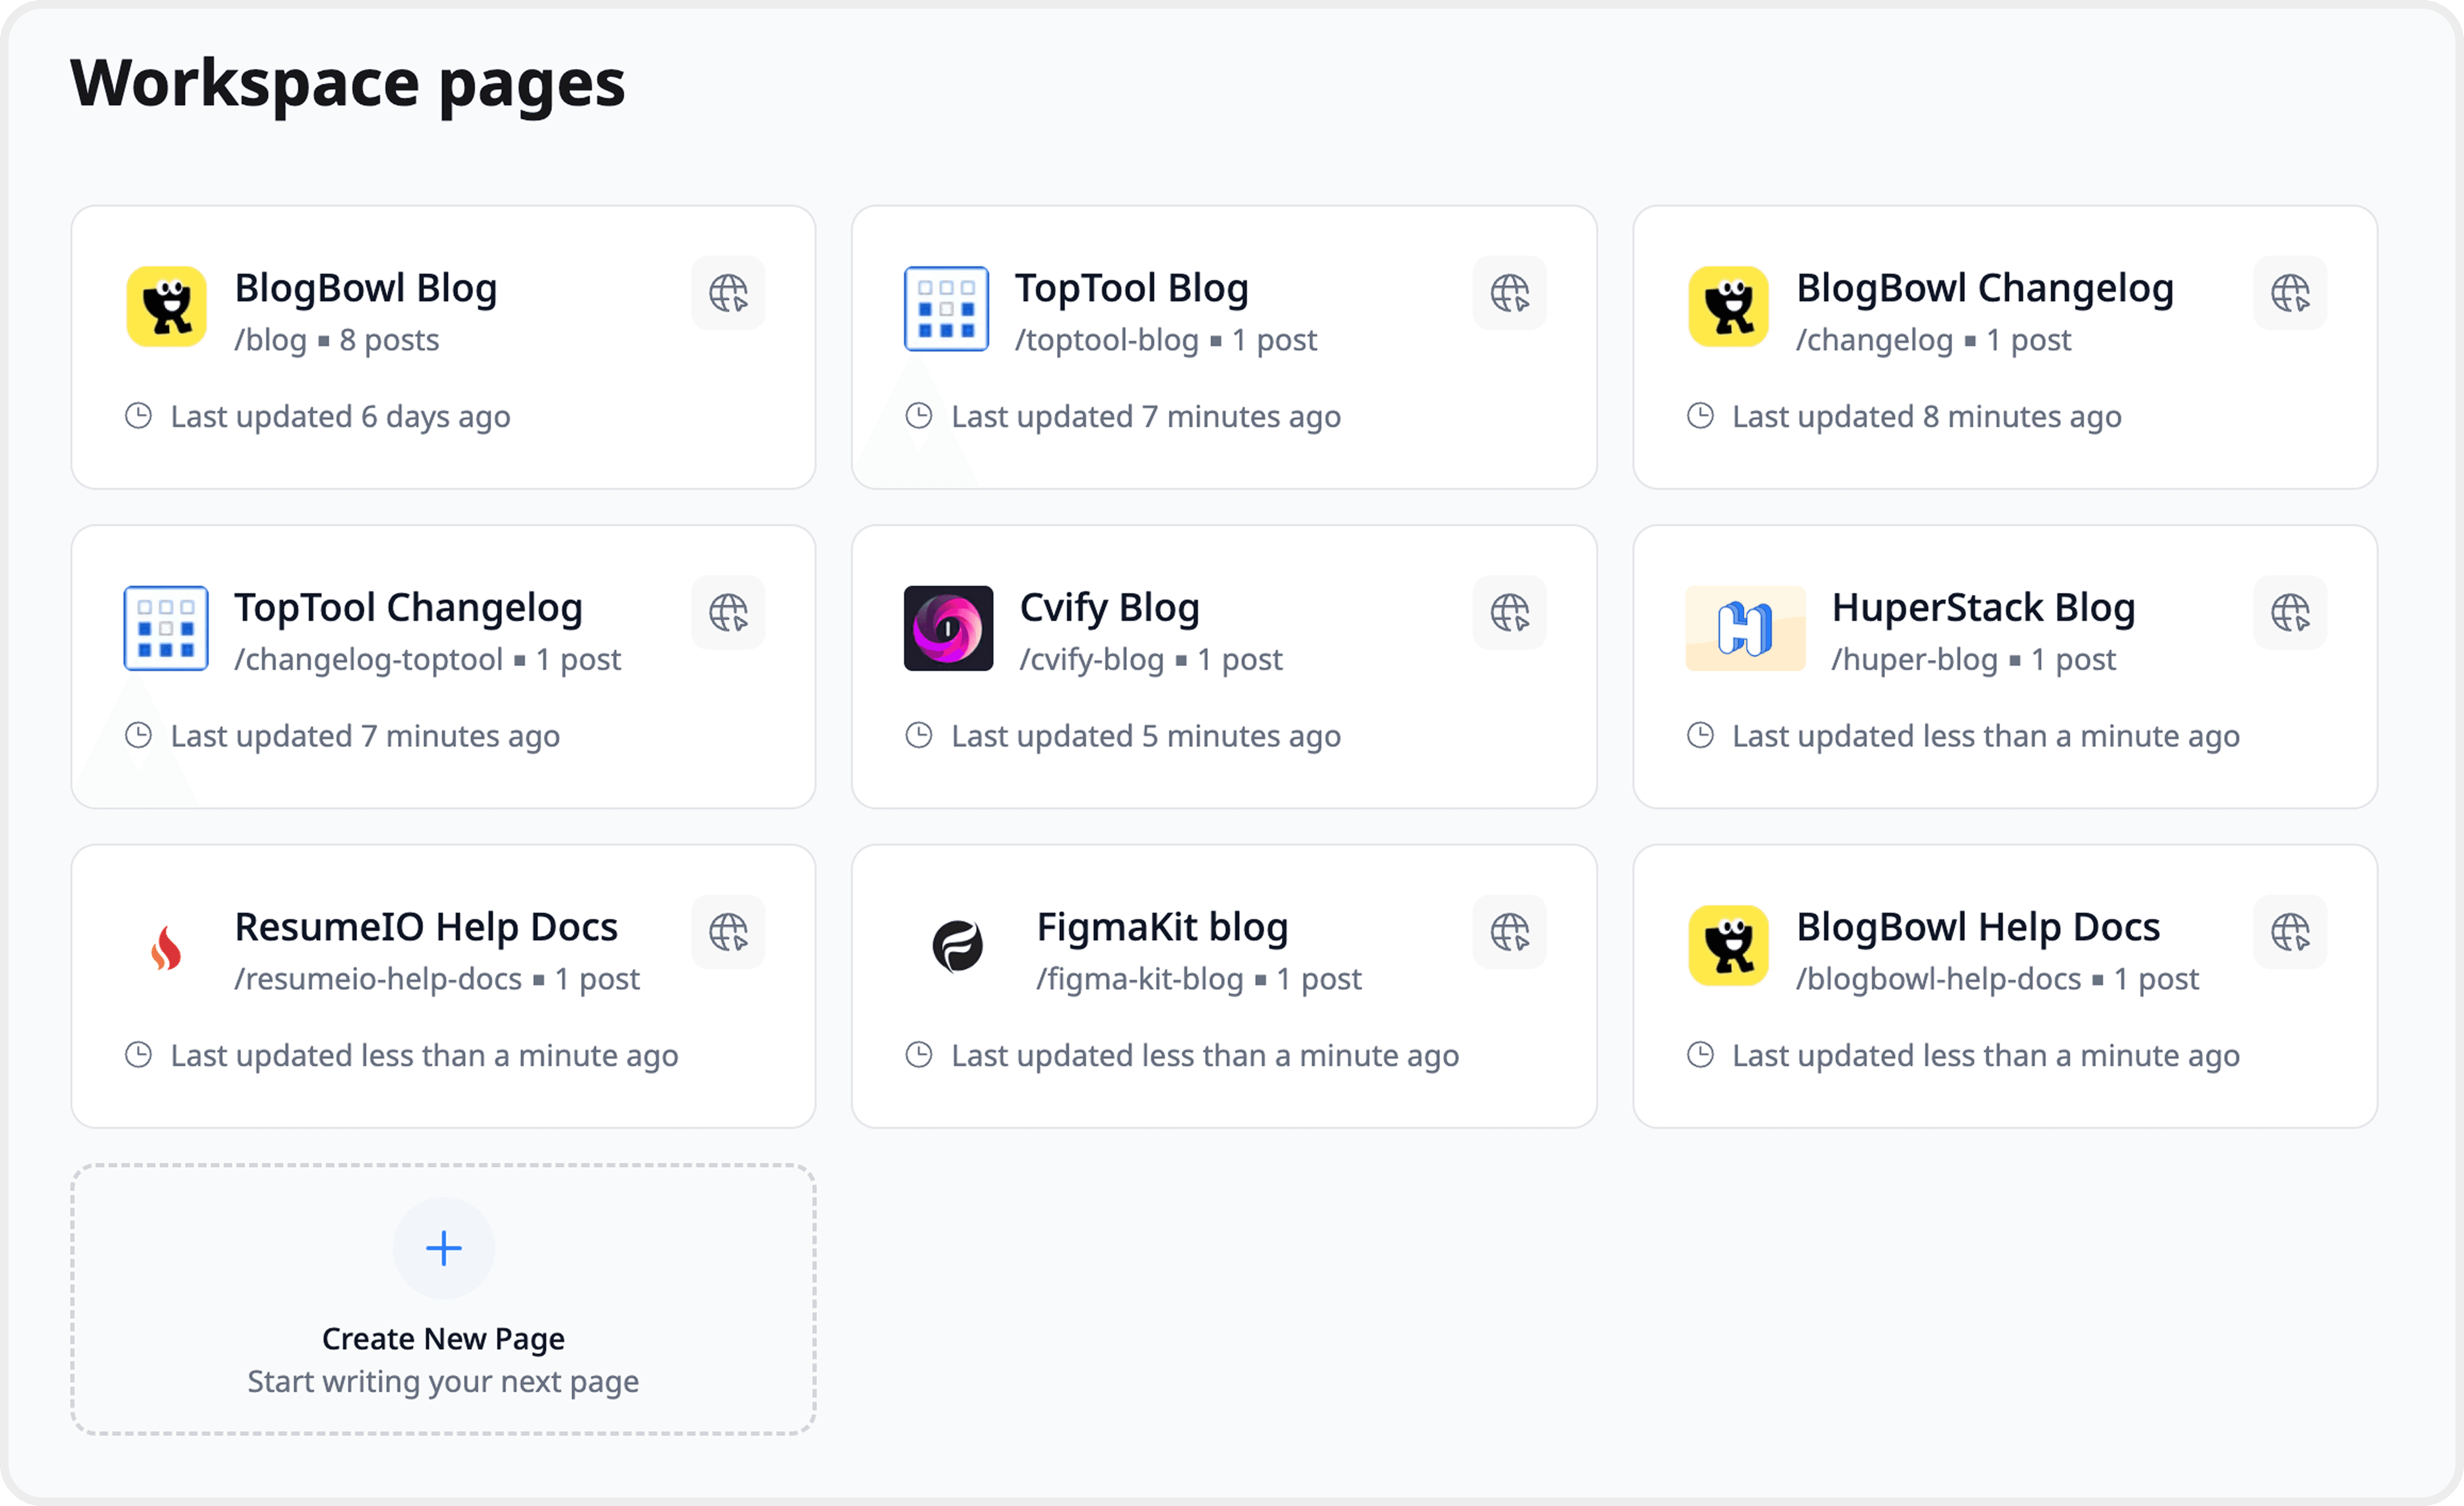Open the TopTool Changelog title link
The height and width of the screenshot is (1506, 2464).
point(408,607)
